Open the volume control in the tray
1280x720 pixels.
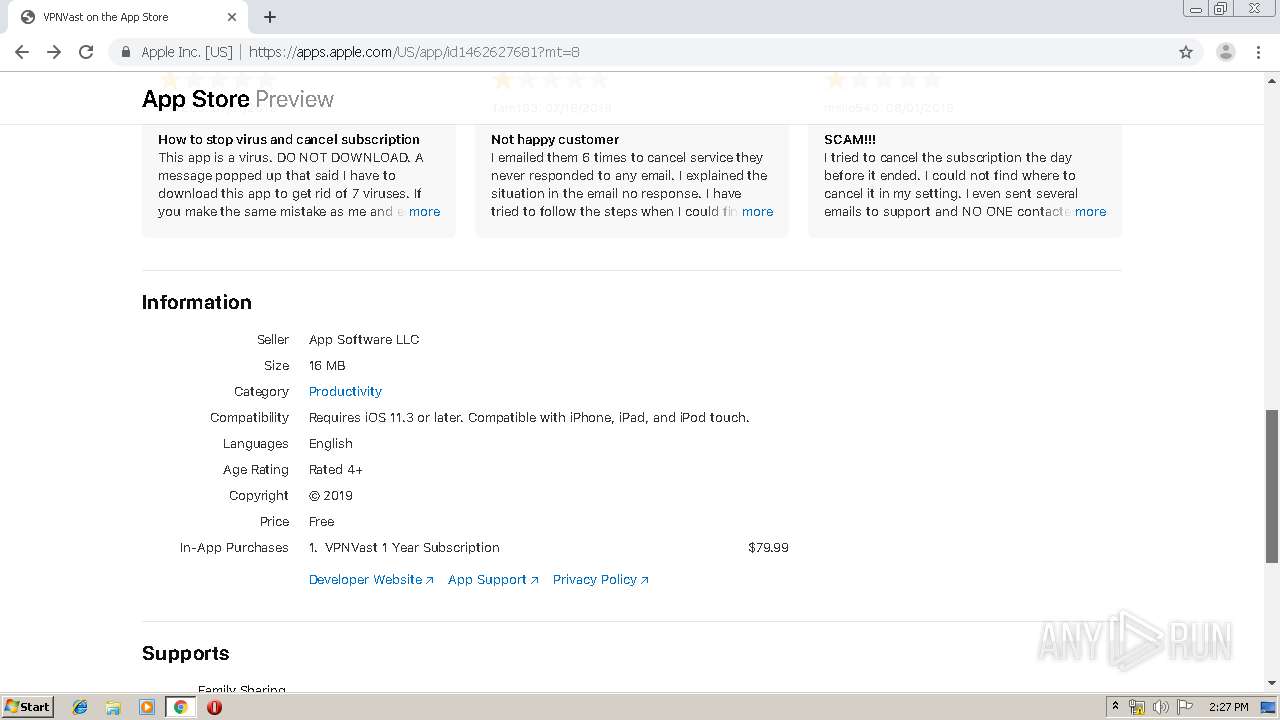[x=1161, y=707]
